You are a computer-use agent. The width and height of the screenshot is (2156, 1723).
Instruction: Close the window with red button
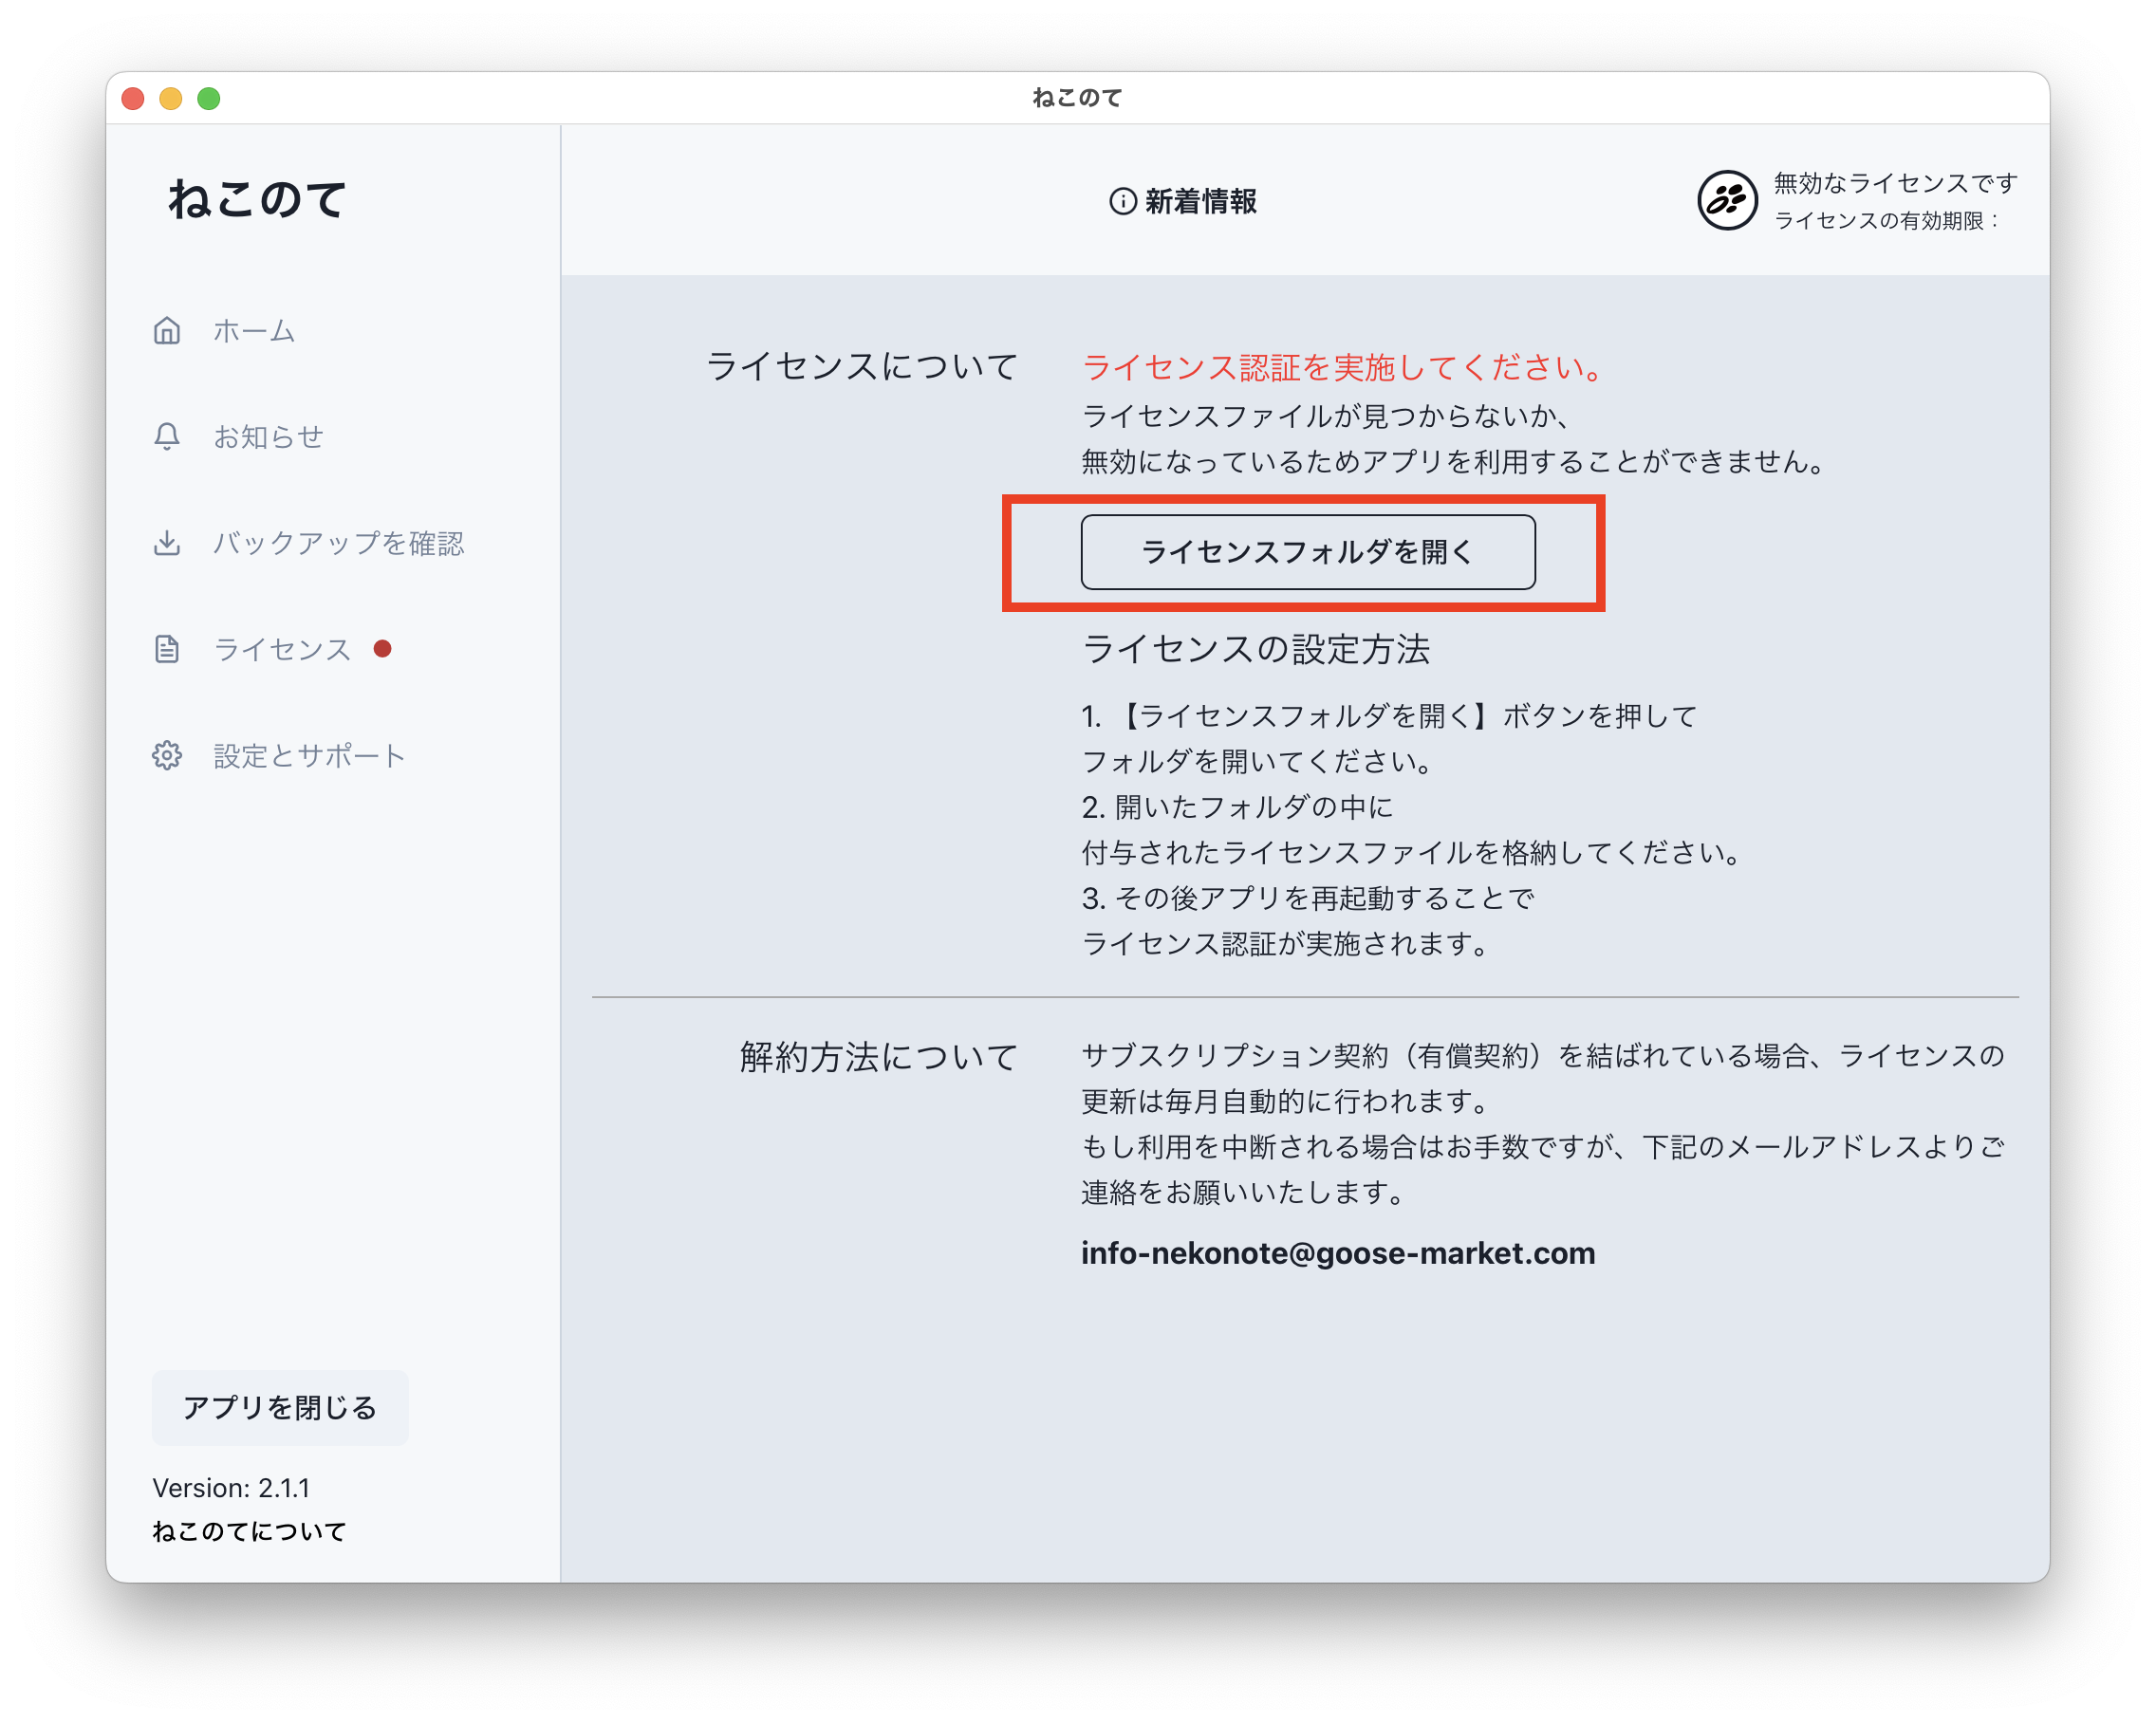tap(133, 98)
